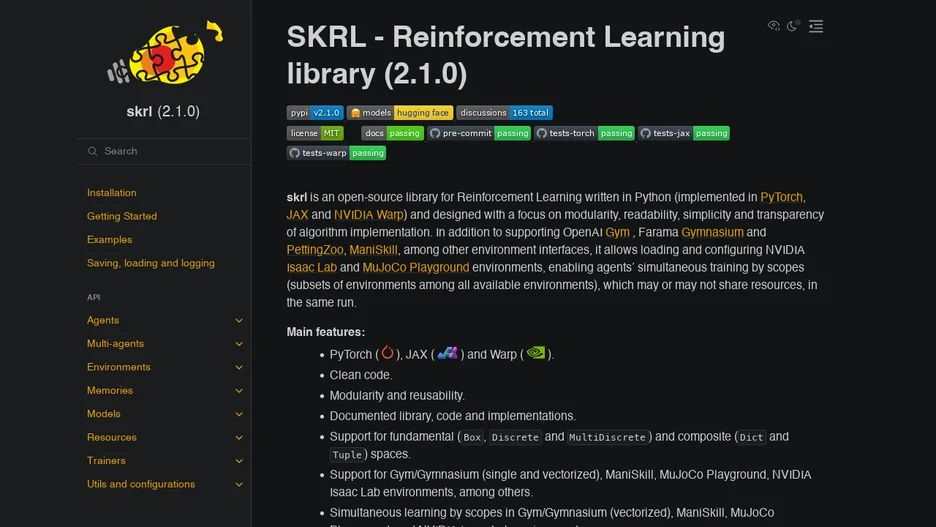Click the search magnifier icon

[x=93, y=152]
